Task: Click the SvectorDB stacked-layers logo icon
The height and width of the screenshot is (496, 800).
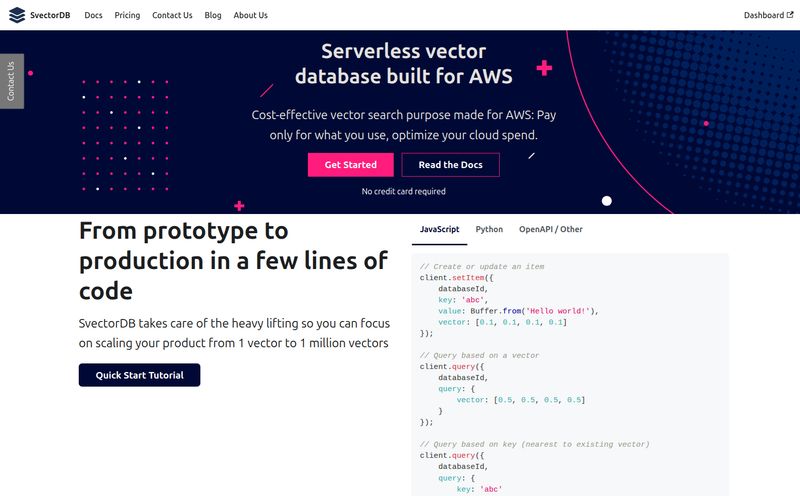Action: tap(17, 15)
